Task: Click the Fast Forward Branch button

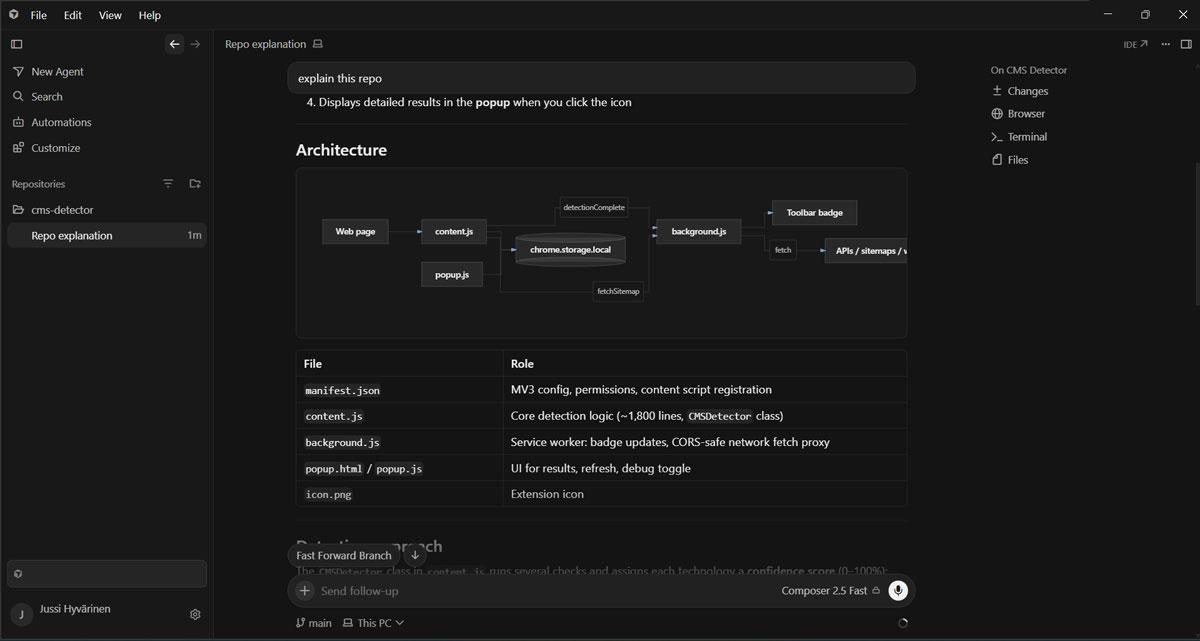Action: point(344,556)
